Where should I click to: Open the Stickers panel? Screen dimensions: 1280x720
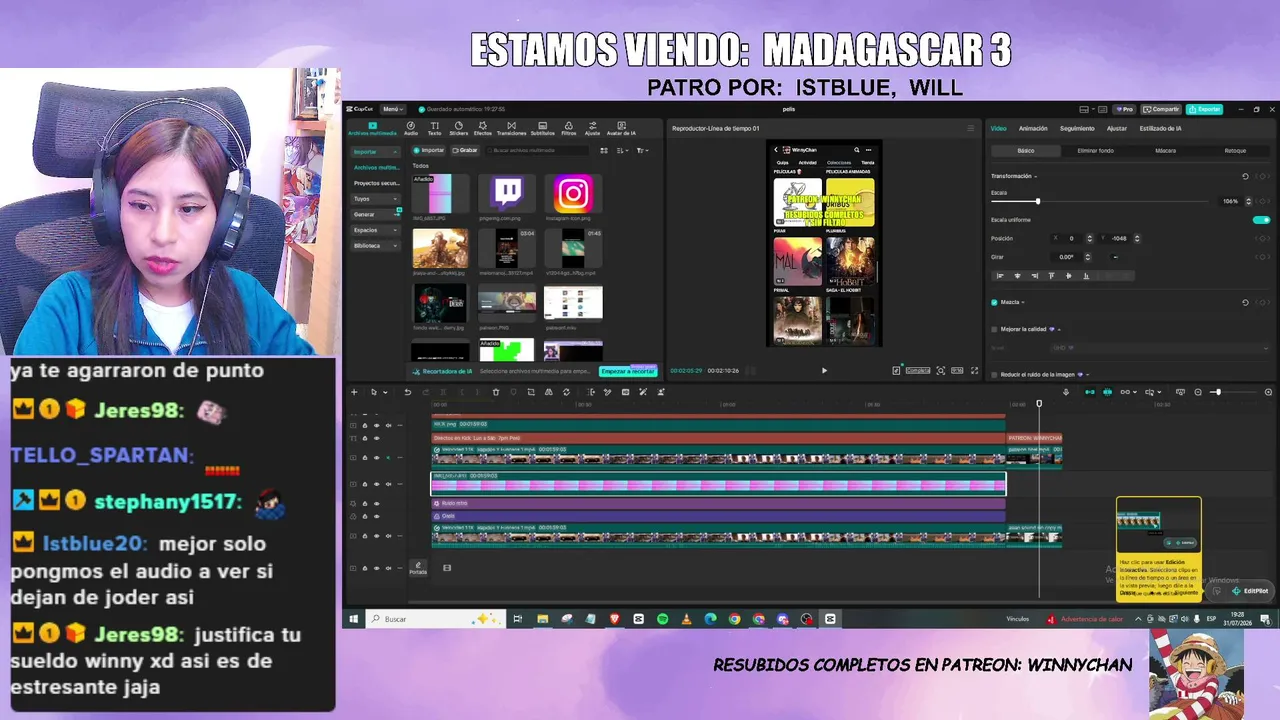(x=459, y=128)
